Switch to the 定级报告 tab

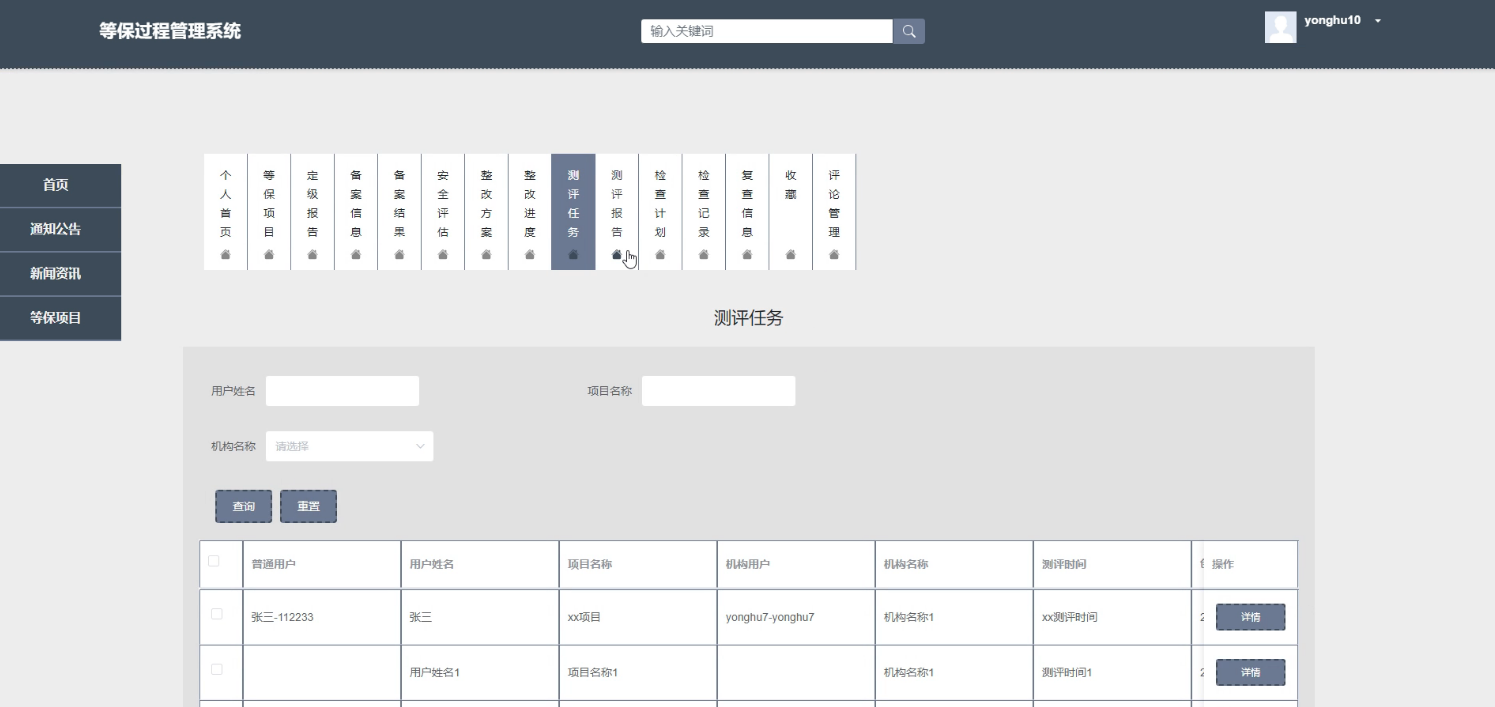tap(313, 212)
